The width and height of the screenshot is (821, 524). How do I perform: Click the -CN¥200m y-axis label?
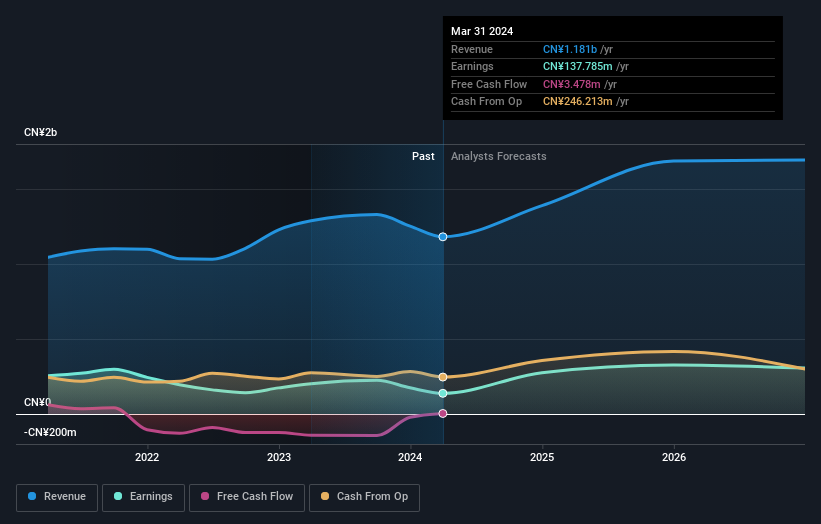click(x=50, y=432)
